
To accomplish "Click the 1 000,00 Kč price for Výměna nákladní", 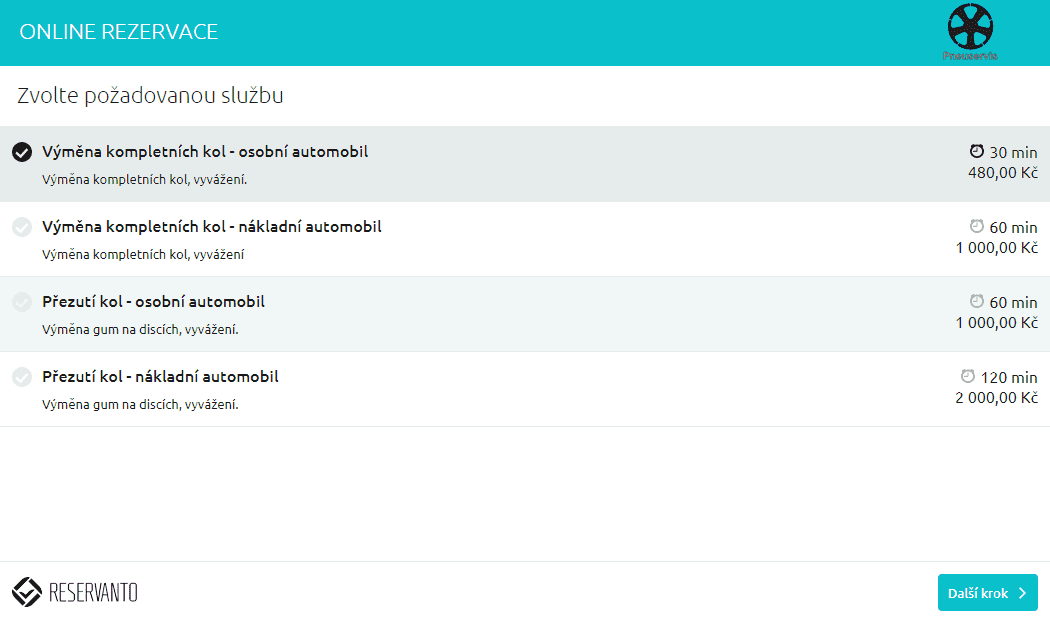I will pos(996,248).
